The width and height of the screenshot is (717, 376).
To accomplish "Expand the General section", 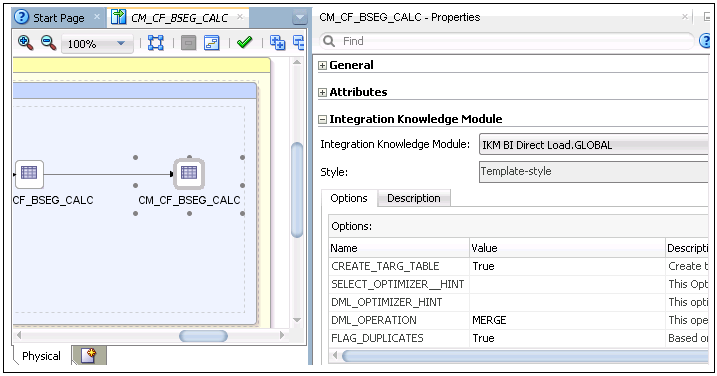I will [322, 65].
